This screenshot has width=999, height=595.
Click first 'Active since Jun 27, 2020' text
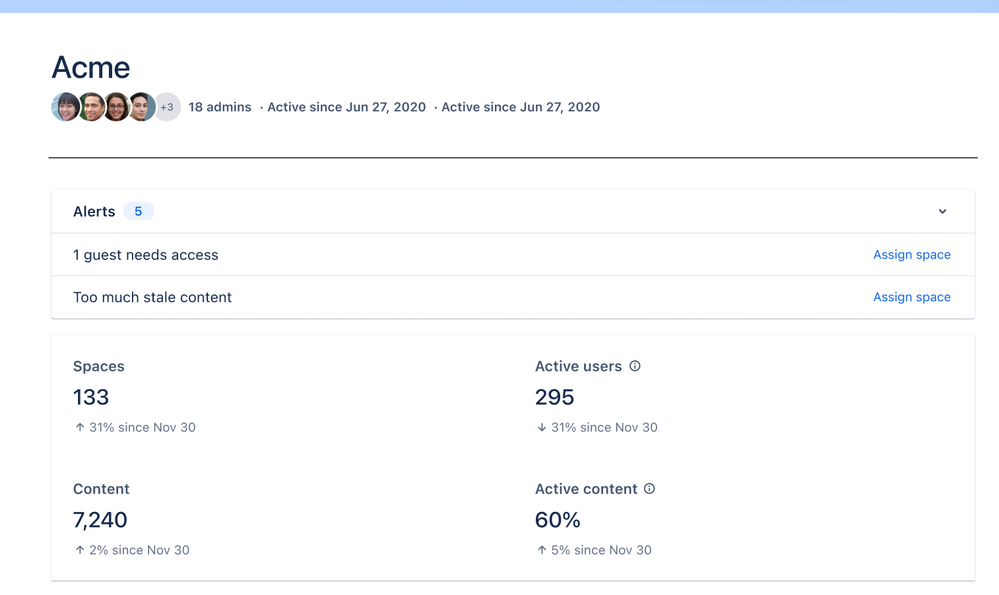(347, 107)
